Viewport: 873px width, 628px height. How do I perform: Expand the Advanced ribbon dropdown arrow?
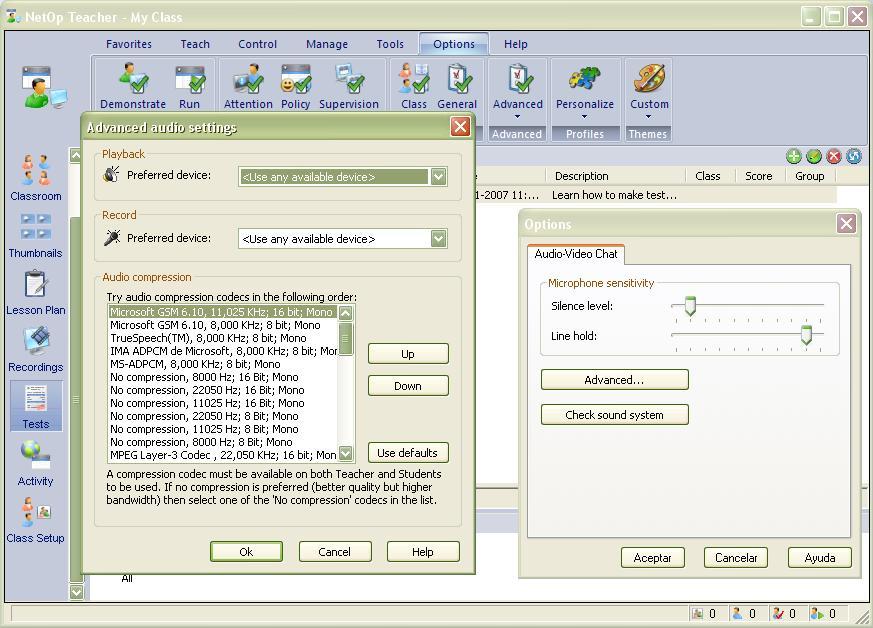[x=517, y=117]
